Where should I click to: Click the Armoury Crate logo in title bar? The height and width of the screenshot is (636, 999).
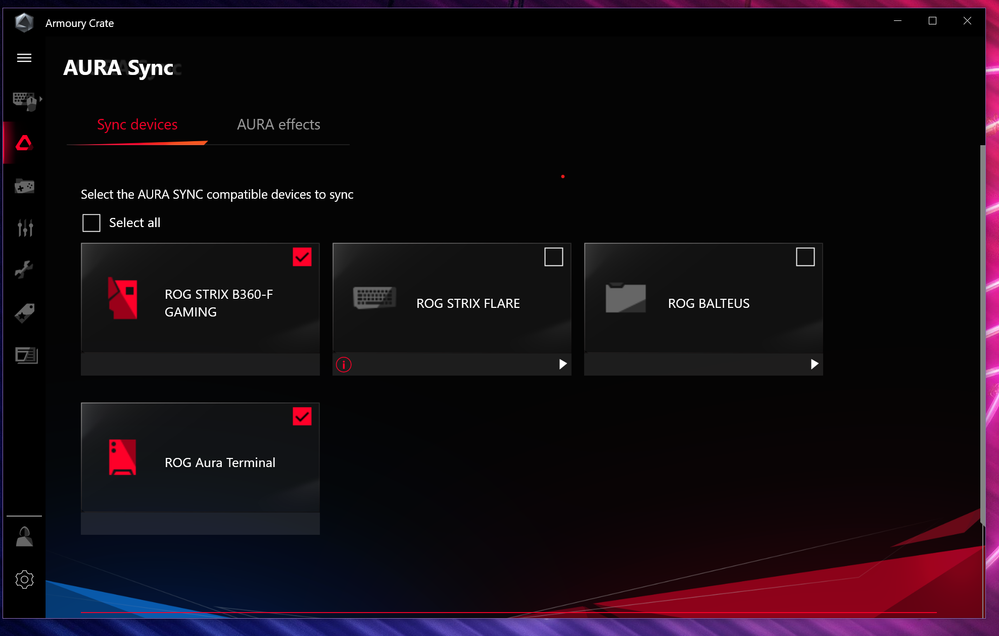[x=24, y=23]
